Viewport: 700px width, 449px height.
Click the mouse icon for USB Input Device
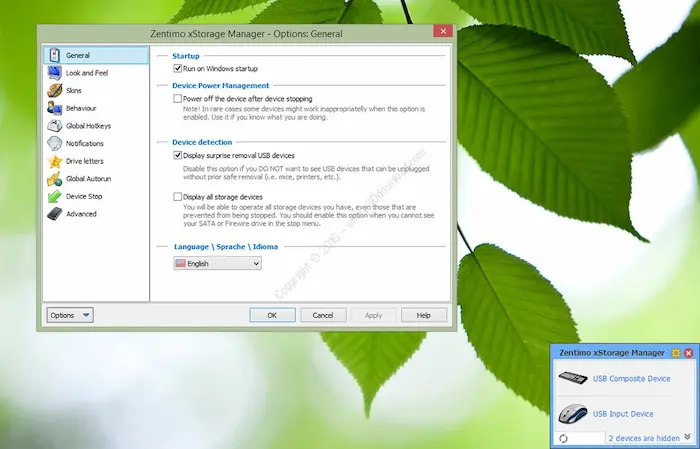(573, 414)
